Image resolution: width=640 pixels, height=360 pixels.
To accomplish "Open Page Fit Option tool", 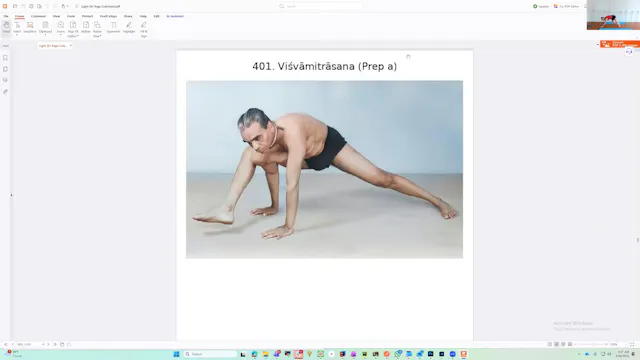I will coord(73,29).
